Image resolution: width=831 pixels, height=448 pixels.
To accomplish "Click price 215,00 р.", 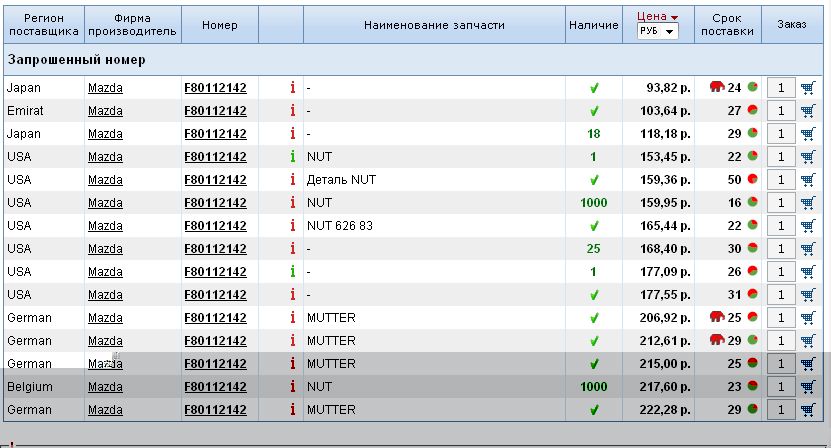I will (665, 364).
